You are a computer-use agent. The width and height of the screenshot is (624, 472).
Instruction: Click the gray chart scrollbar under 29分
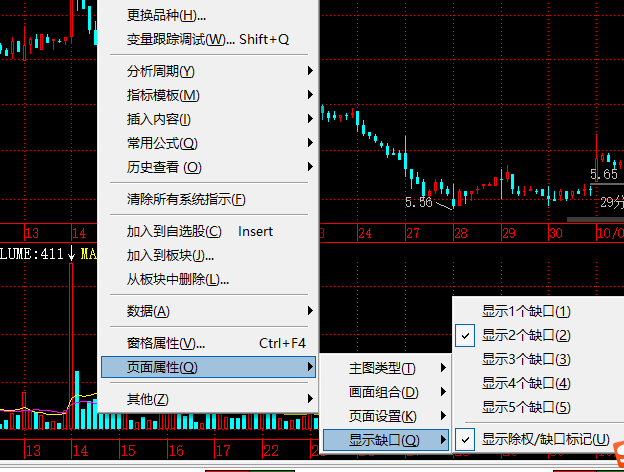[x=595, y=219]
